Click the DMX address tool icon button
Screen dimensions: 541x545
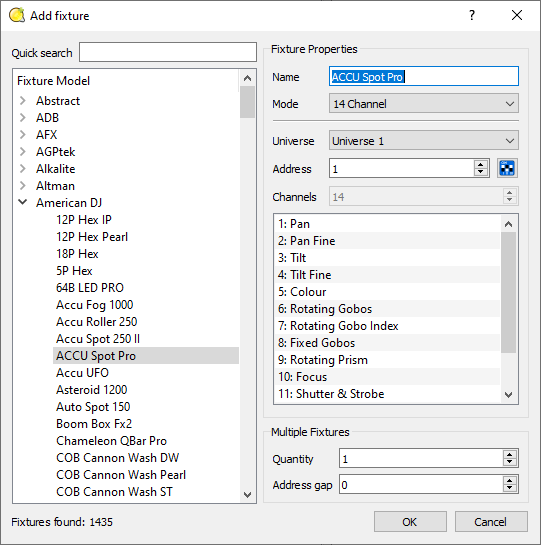(x=507, y=169)
